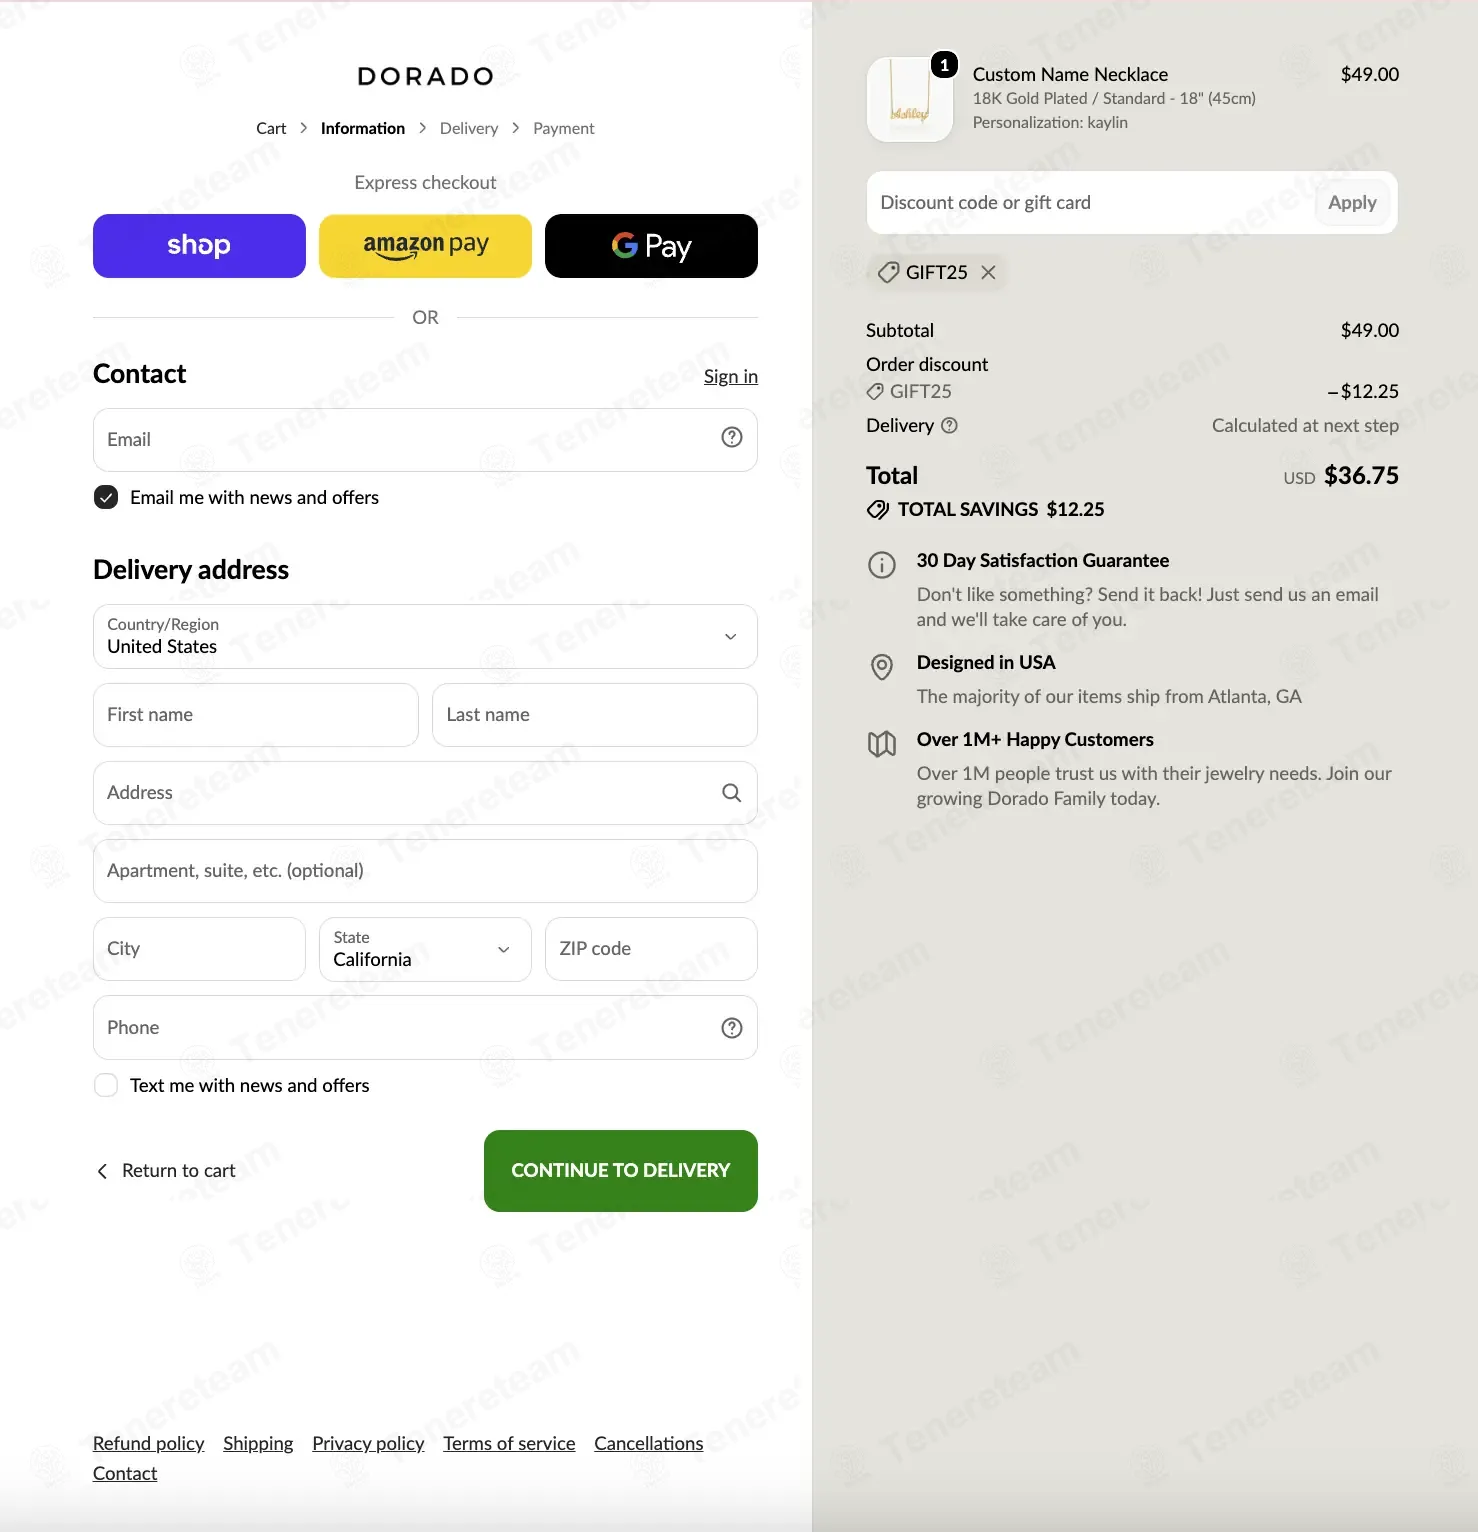Screen dimensions: 1478x1532
Task: Click the DORADO store logo
Action: tap(426, 76)
